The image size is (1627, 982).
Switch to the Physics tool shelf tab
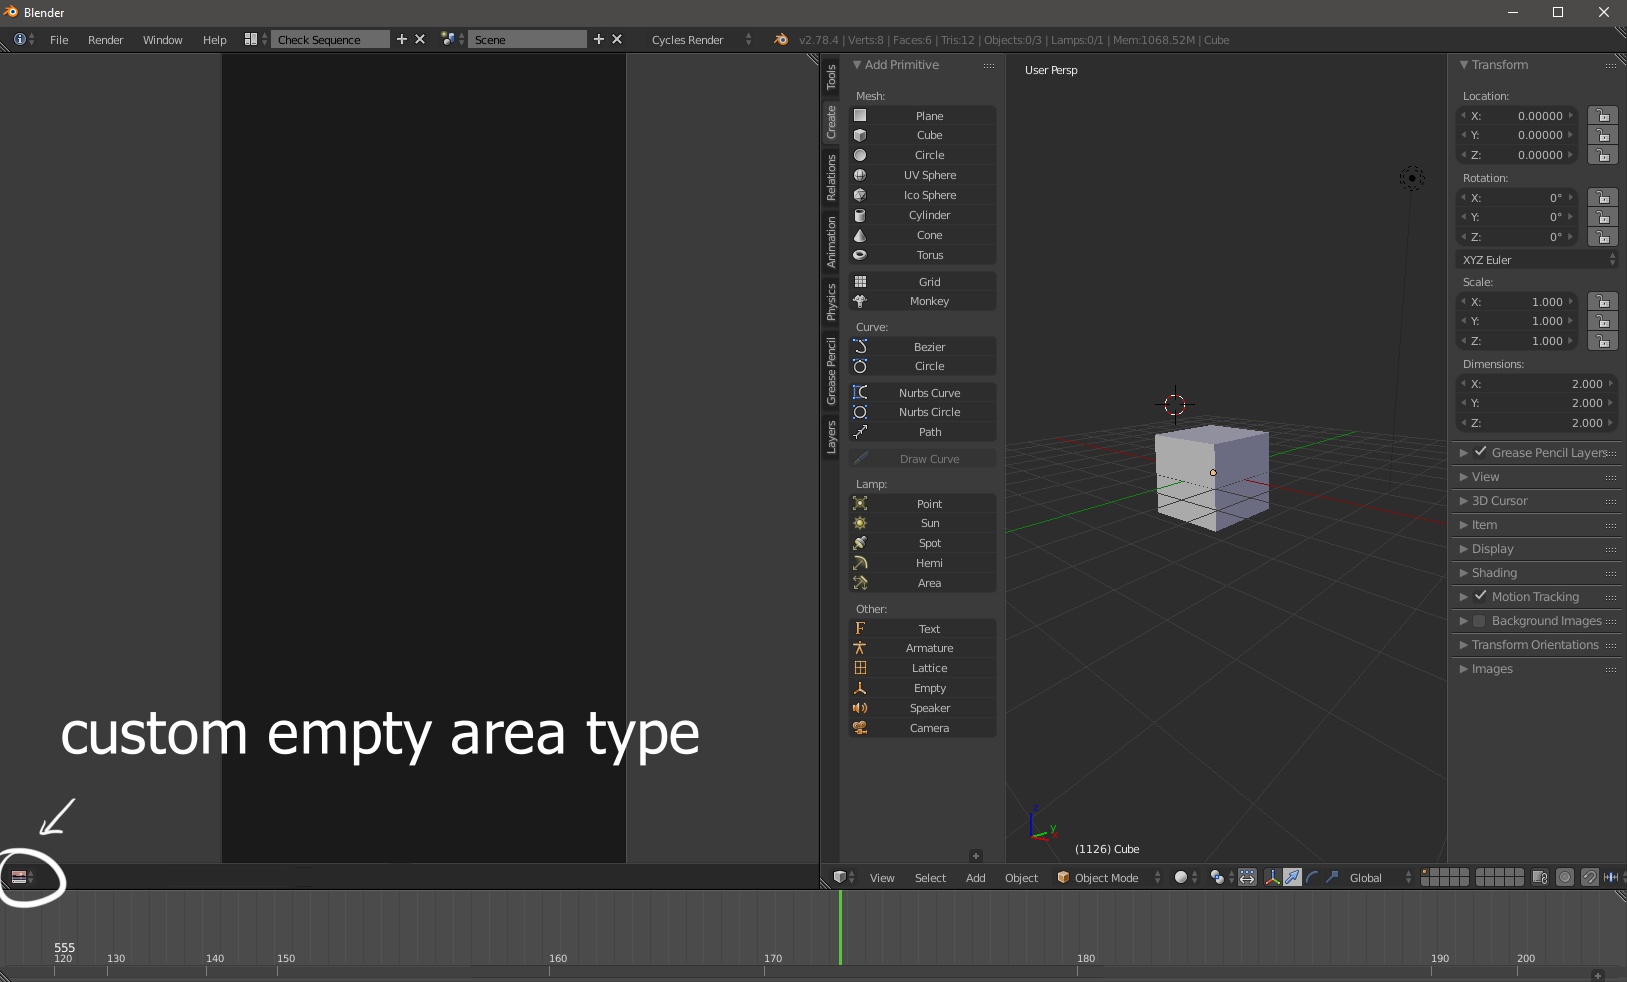[831, 302]
